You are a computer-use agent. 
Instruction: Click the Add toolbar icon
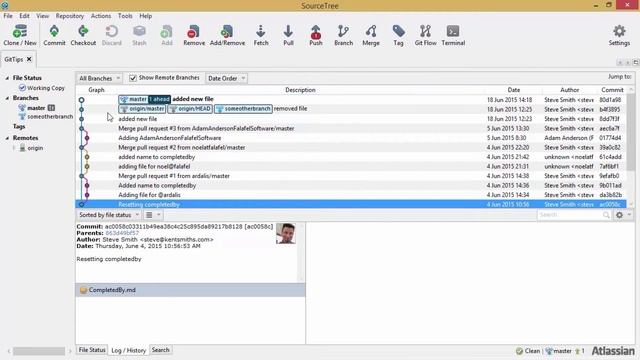coord(167,35)
